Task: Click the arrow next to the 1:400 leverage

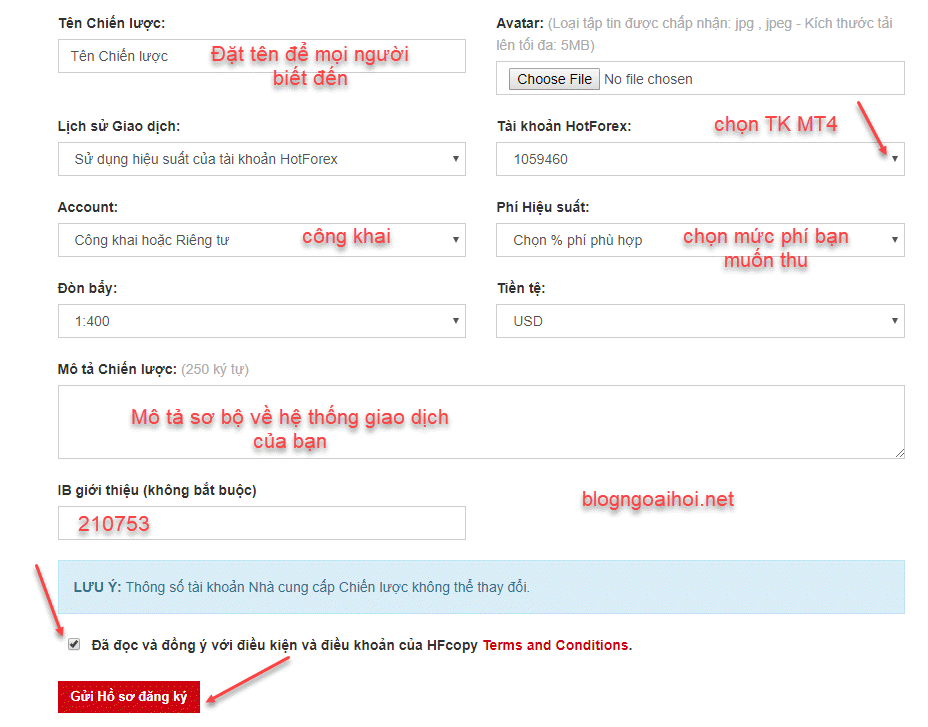Action: pos(455,321)
